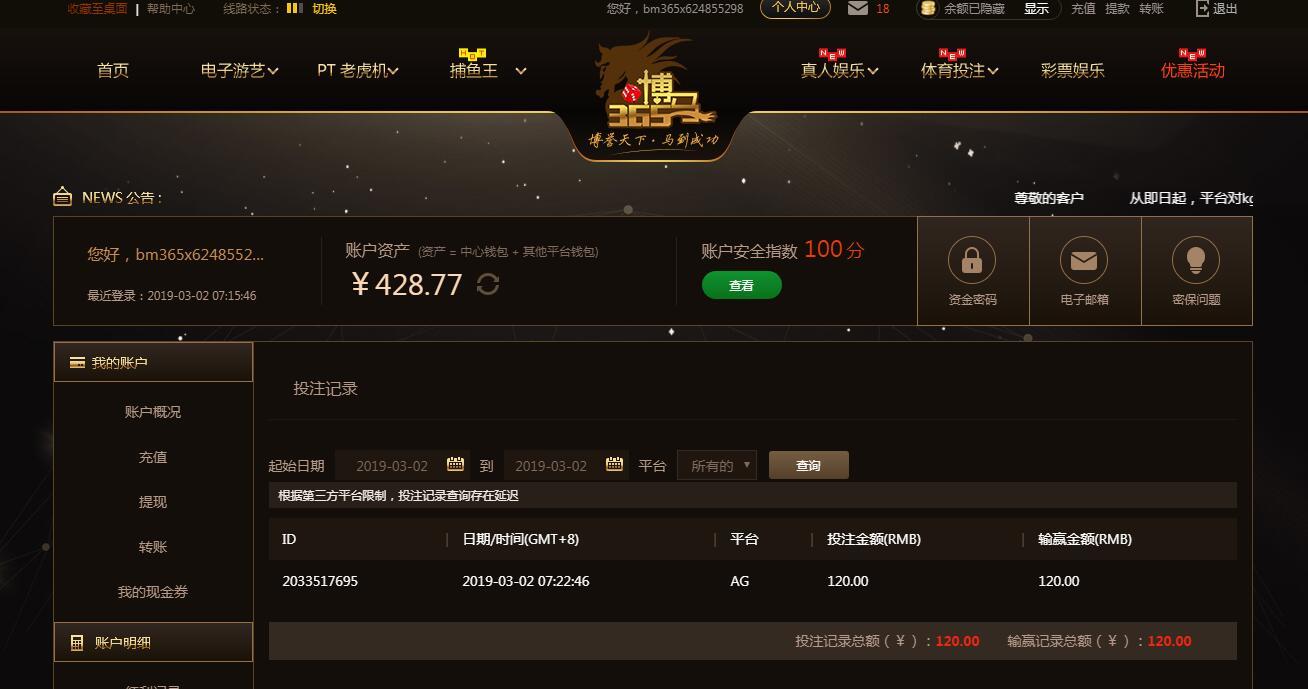The height and width of the screenshot is (689, 1308).
Task: Open 优惠活动 in main navigation
Action: (x=1192, y=70)
